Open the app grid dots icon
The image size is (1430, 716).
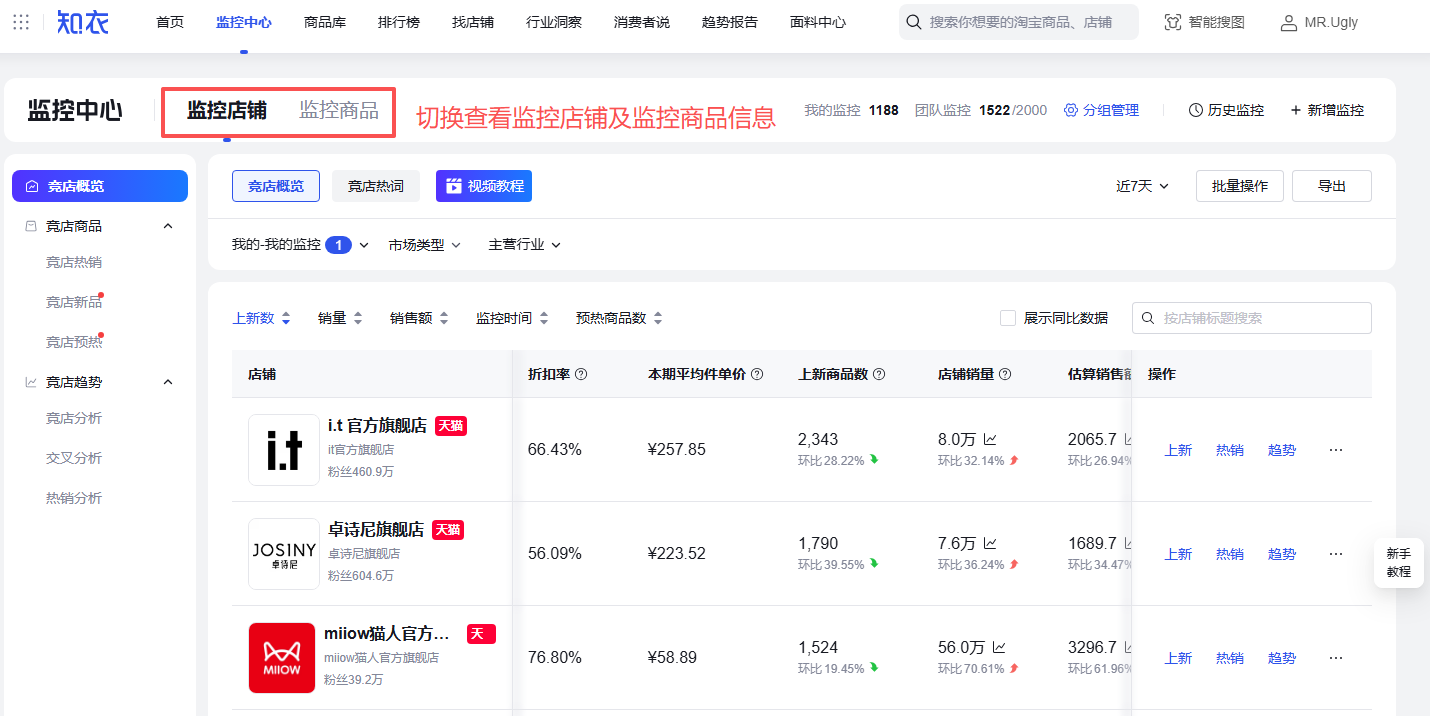[20, 22]
